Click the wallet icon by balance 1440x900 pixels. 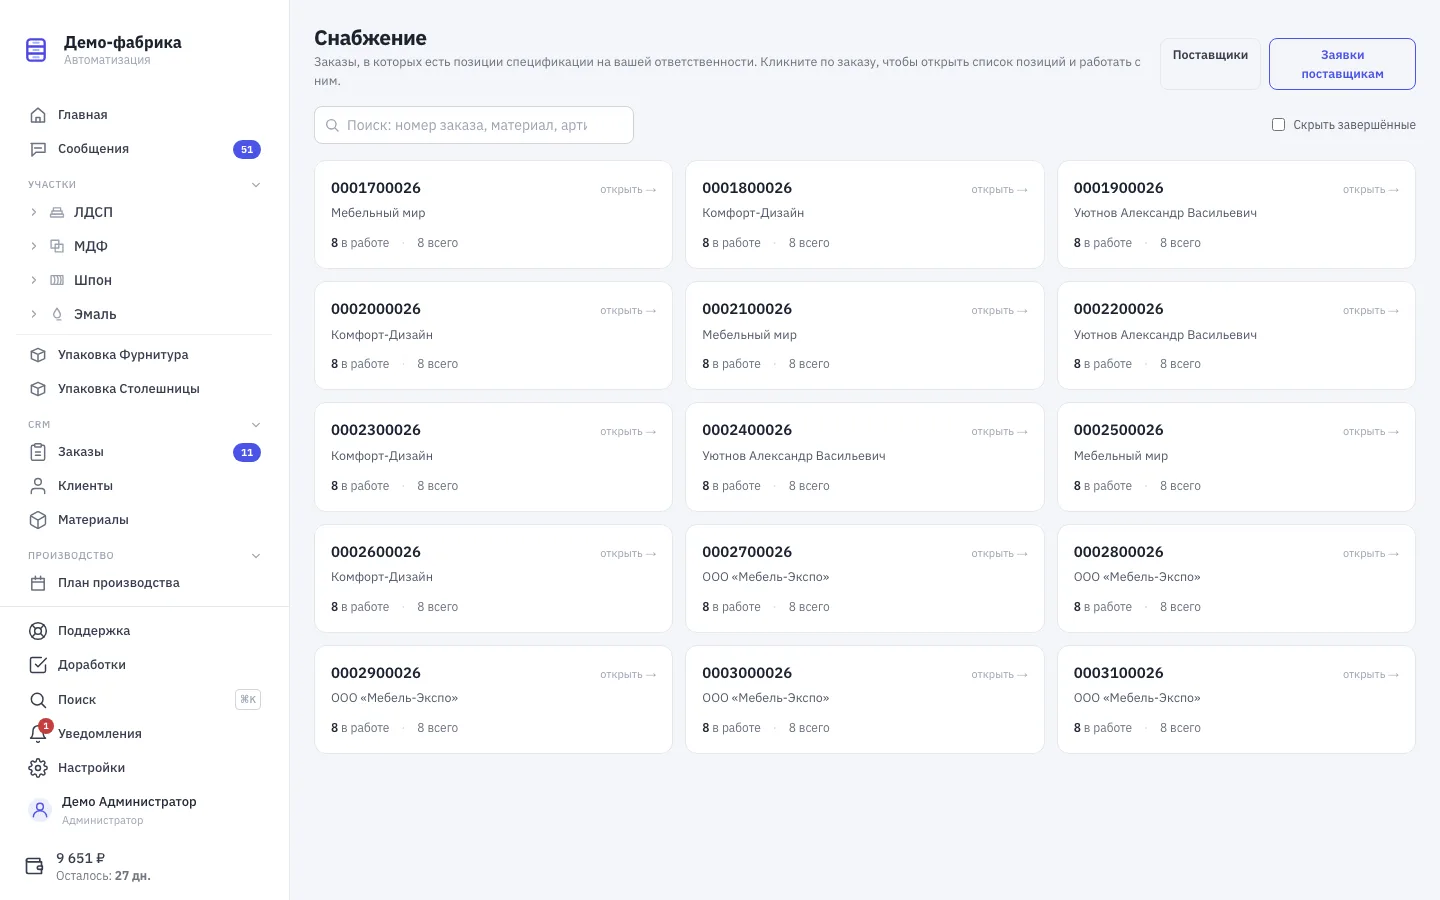[34, 866]
